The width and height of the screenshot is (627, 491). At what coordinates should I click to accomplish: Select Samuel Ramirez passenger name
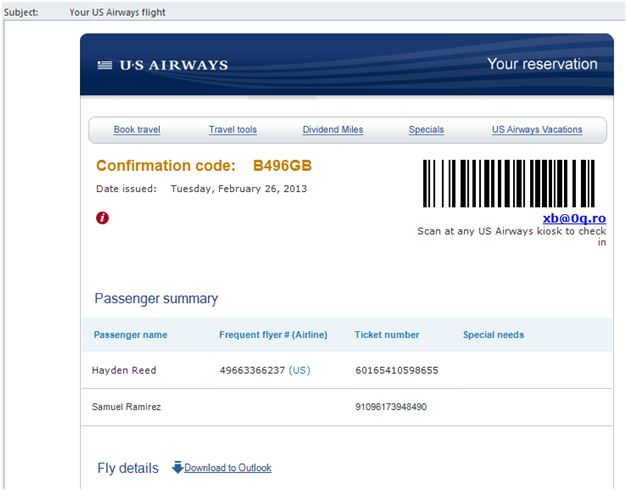(x=126, y=407)
